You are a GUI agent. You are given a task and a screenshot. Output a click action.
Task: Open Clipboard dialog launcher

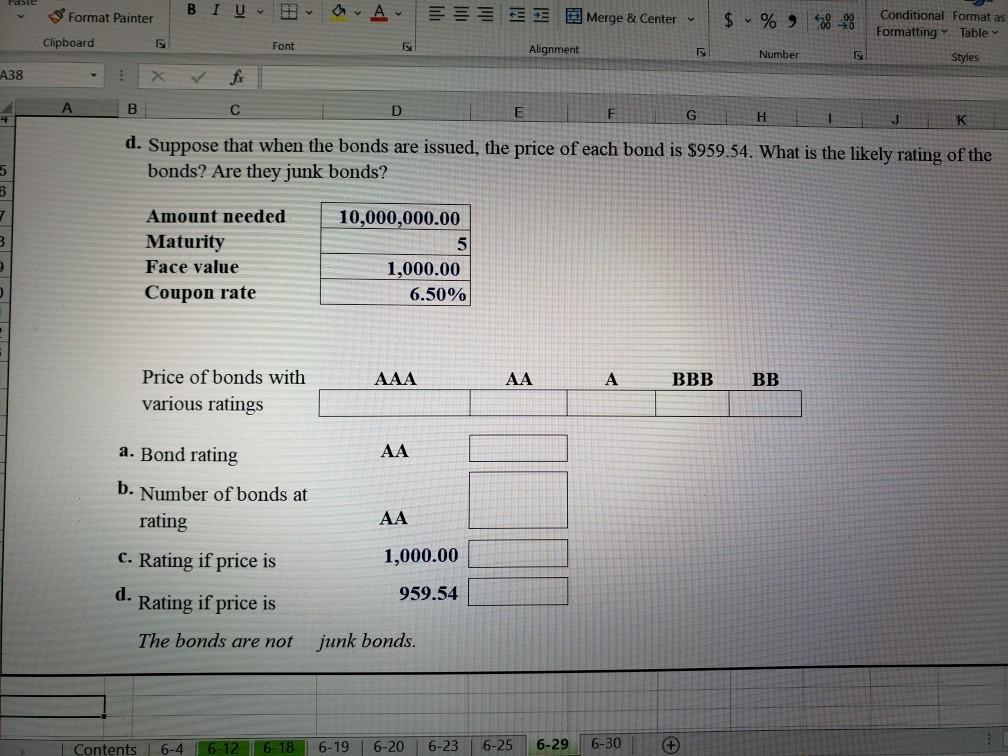[x=161, y=44]
